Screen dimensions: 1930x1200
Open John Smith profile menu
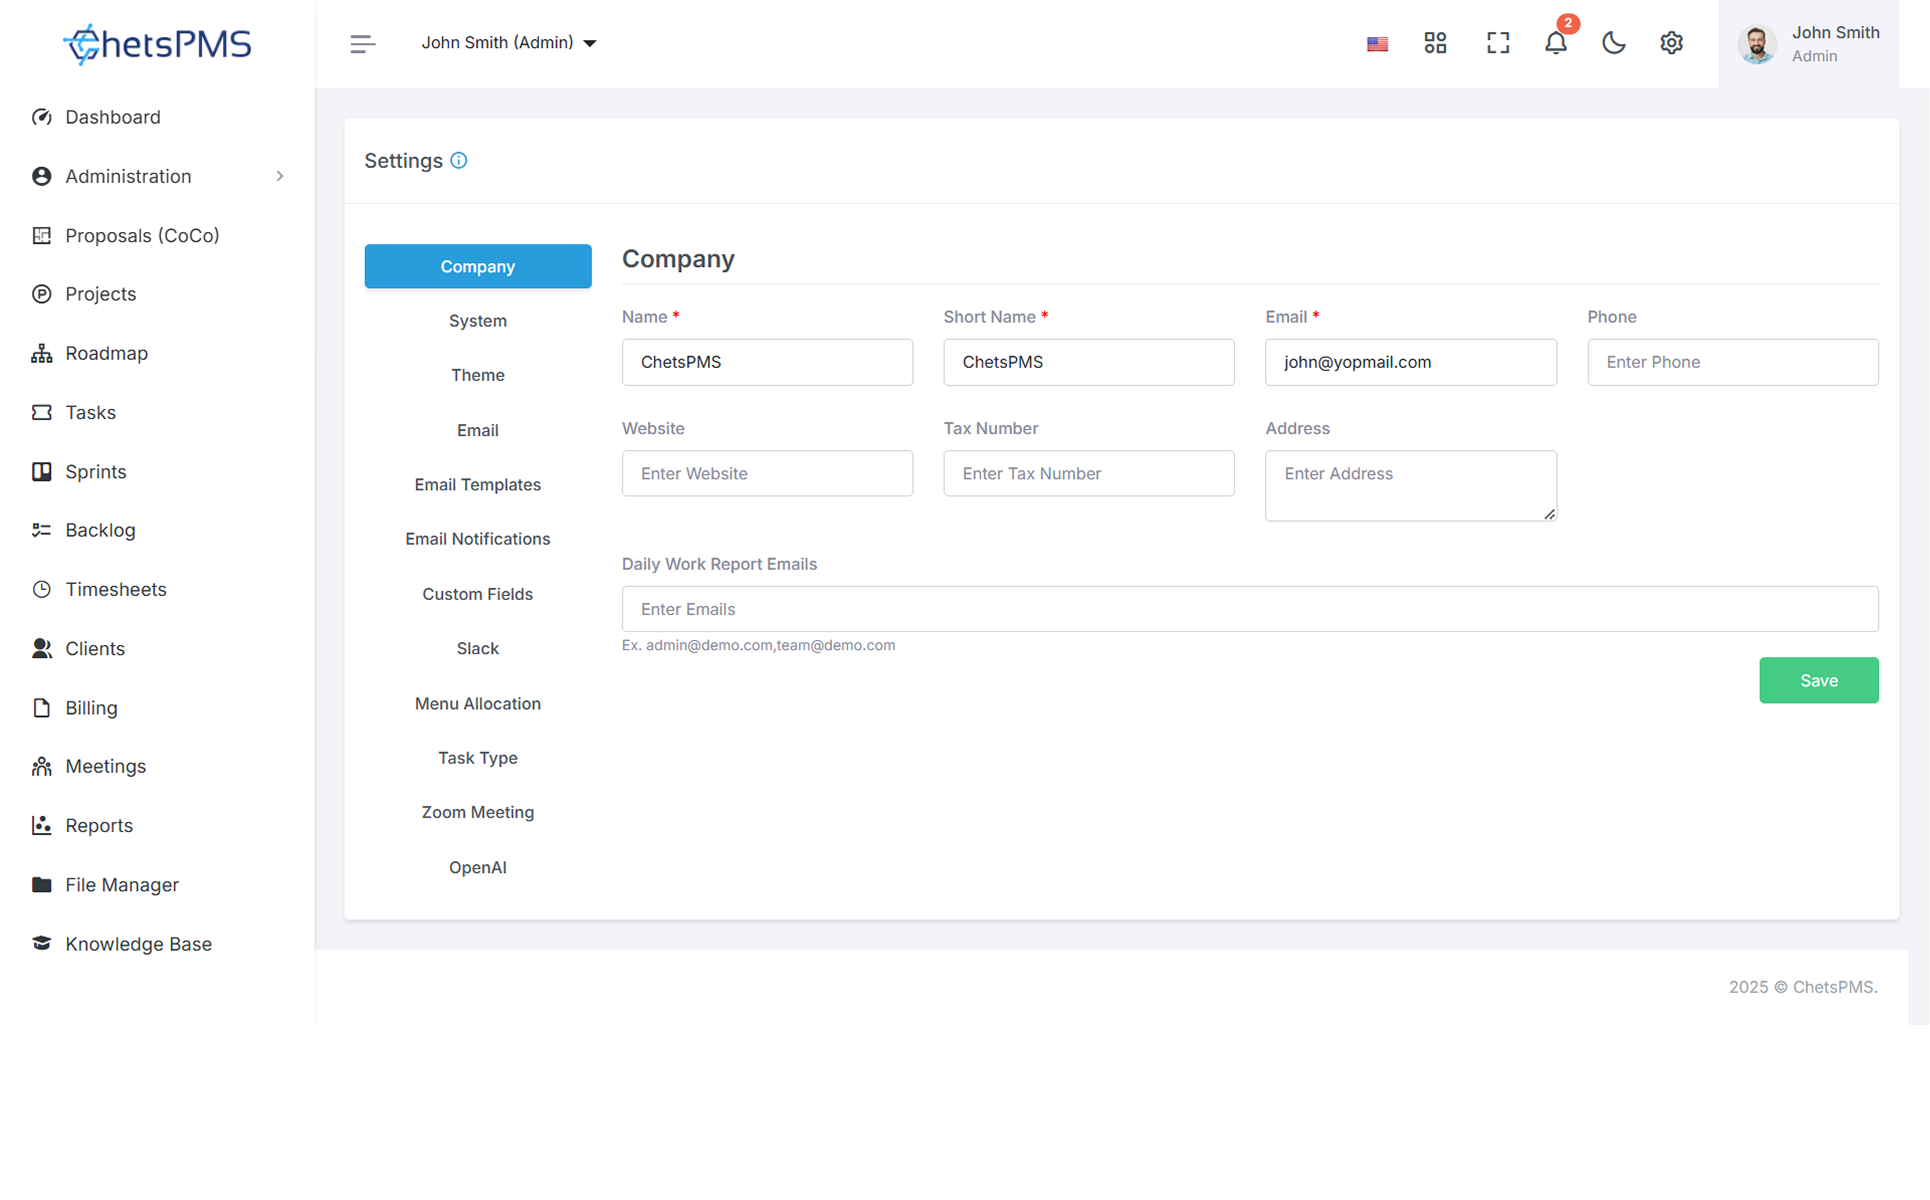[1808, 44]
